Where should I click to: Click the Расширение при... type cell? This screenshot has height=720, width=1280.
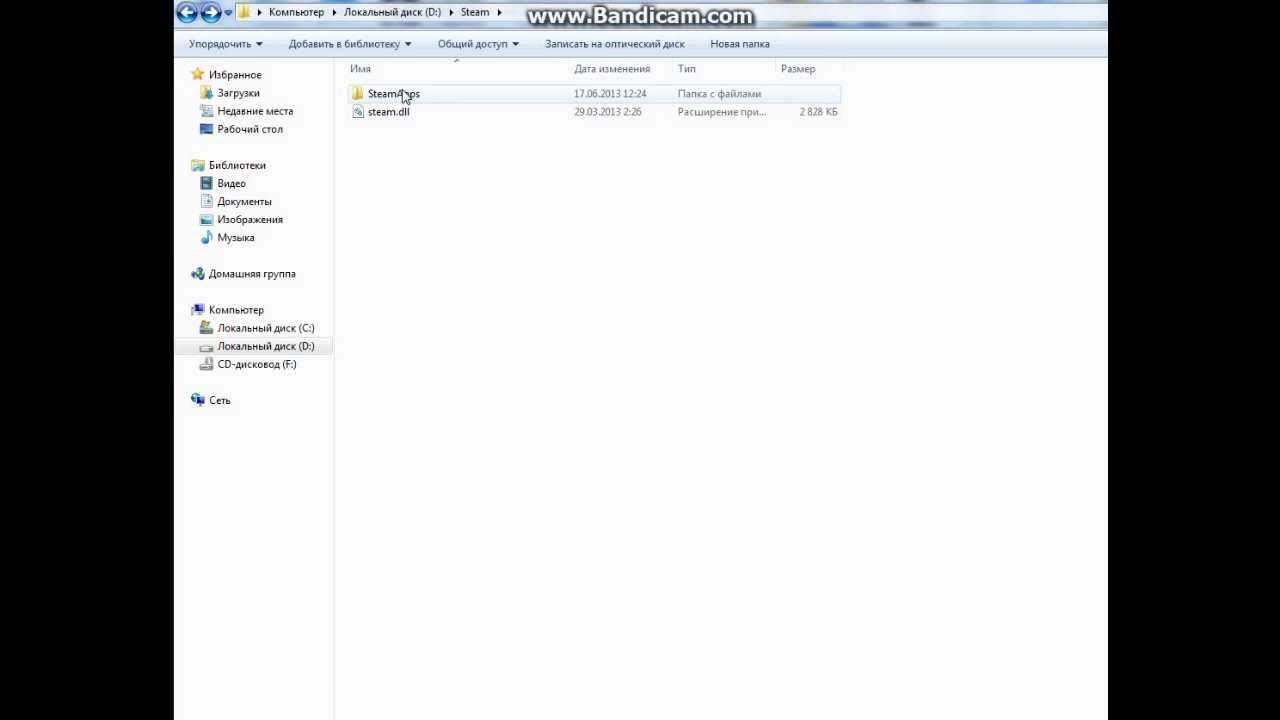(x=722, y=112)
